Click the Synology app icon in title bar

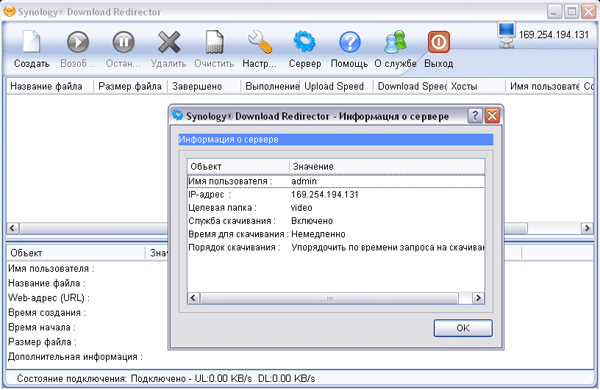tap(9, 11)
